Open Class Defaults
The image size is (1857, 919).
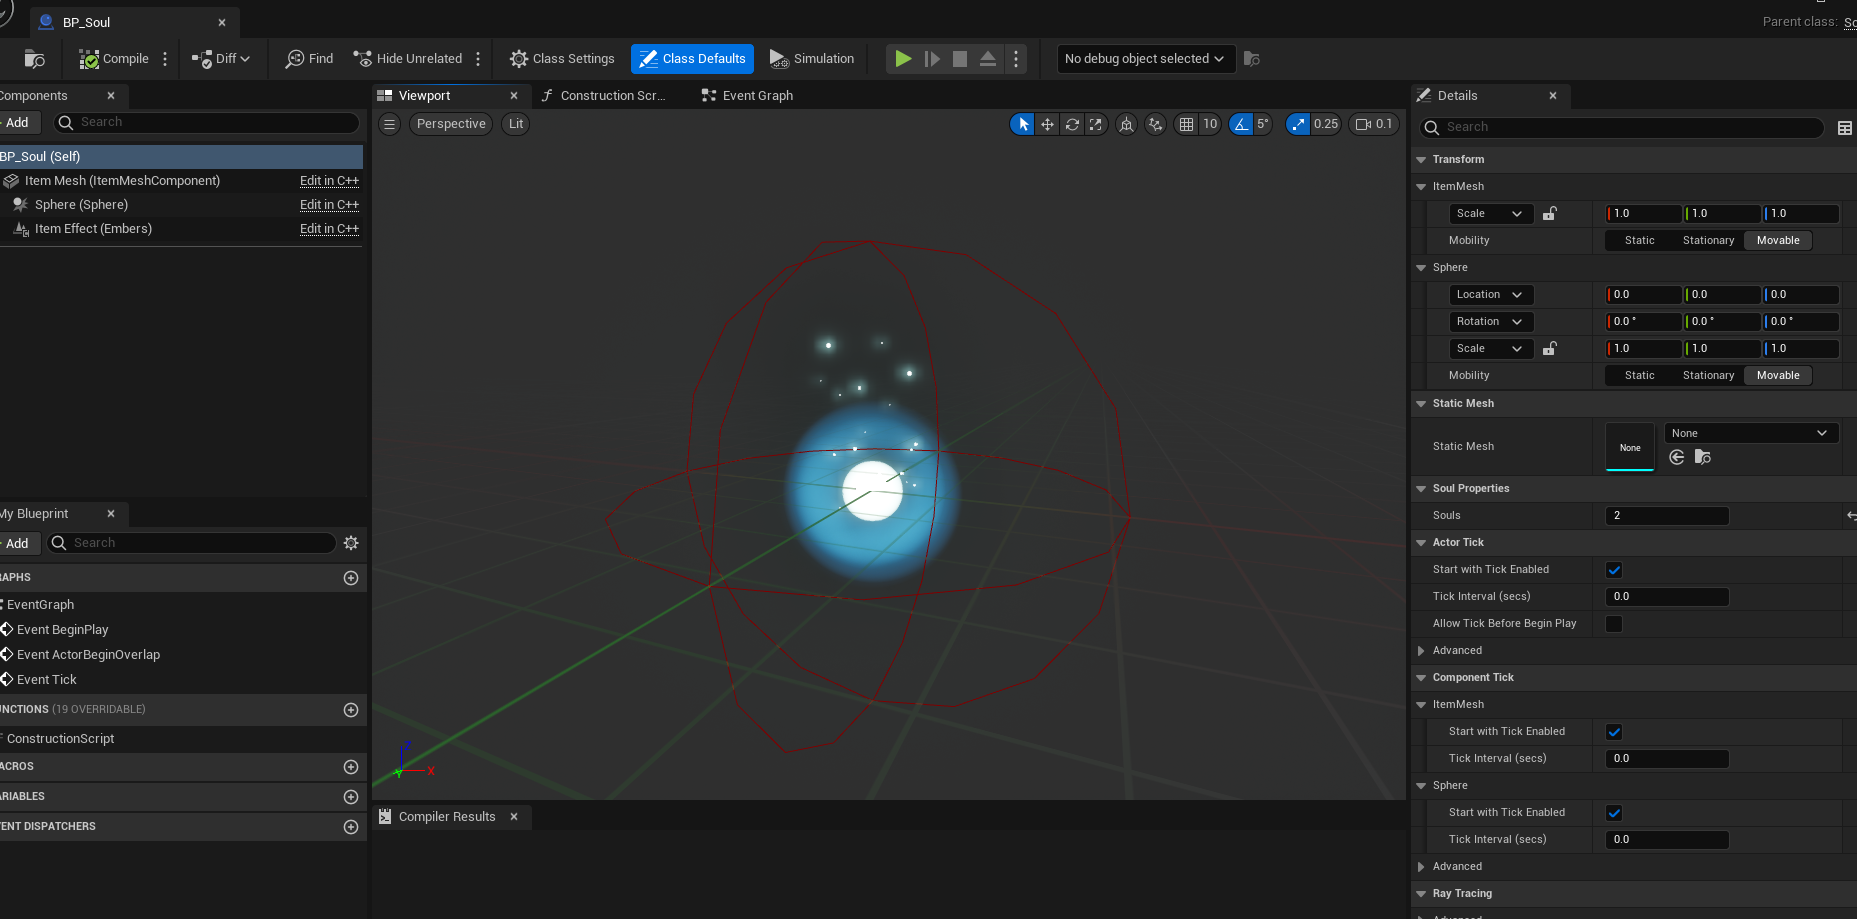click(x=692, y=59)
